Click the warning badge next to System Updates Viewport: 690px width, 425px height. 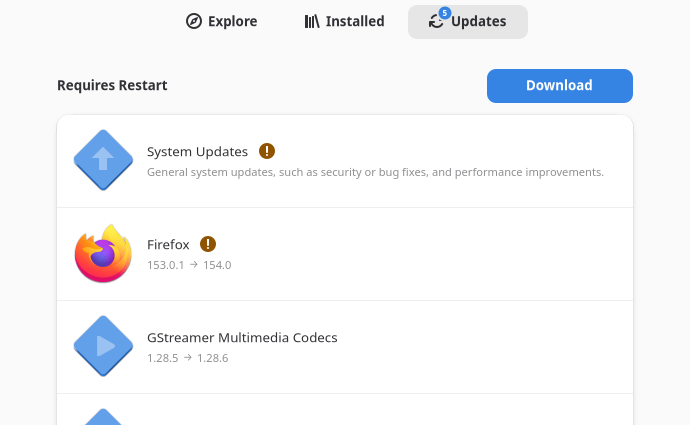click(x=267, y=151)
